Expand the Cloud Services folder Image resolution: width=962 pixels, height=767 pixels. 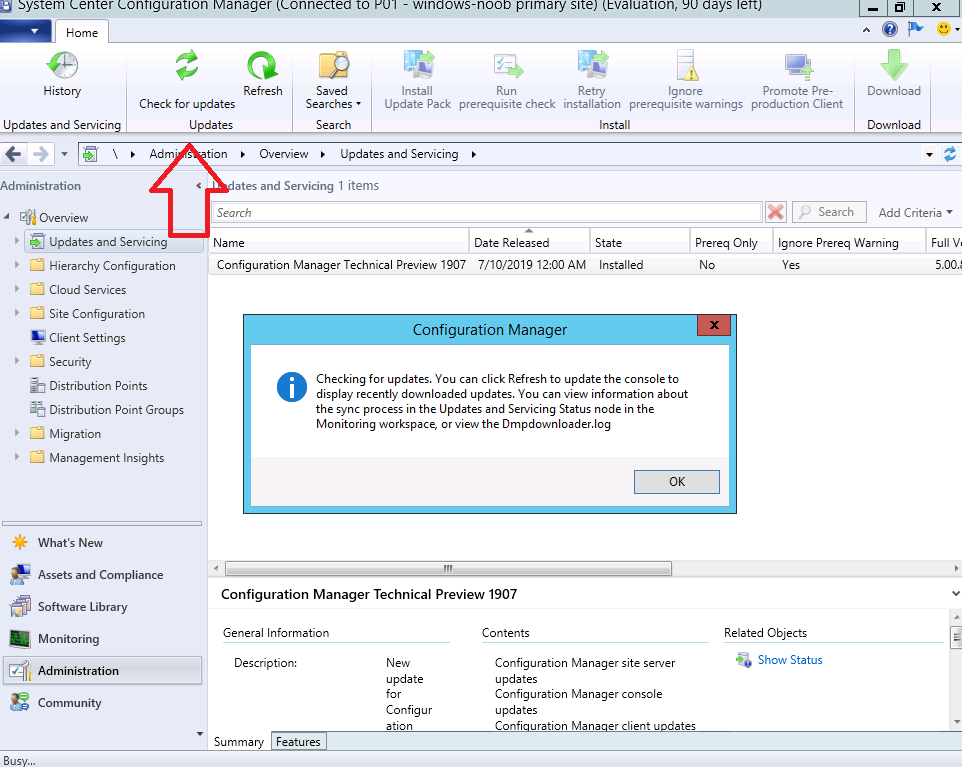click(x=17, y=289)
